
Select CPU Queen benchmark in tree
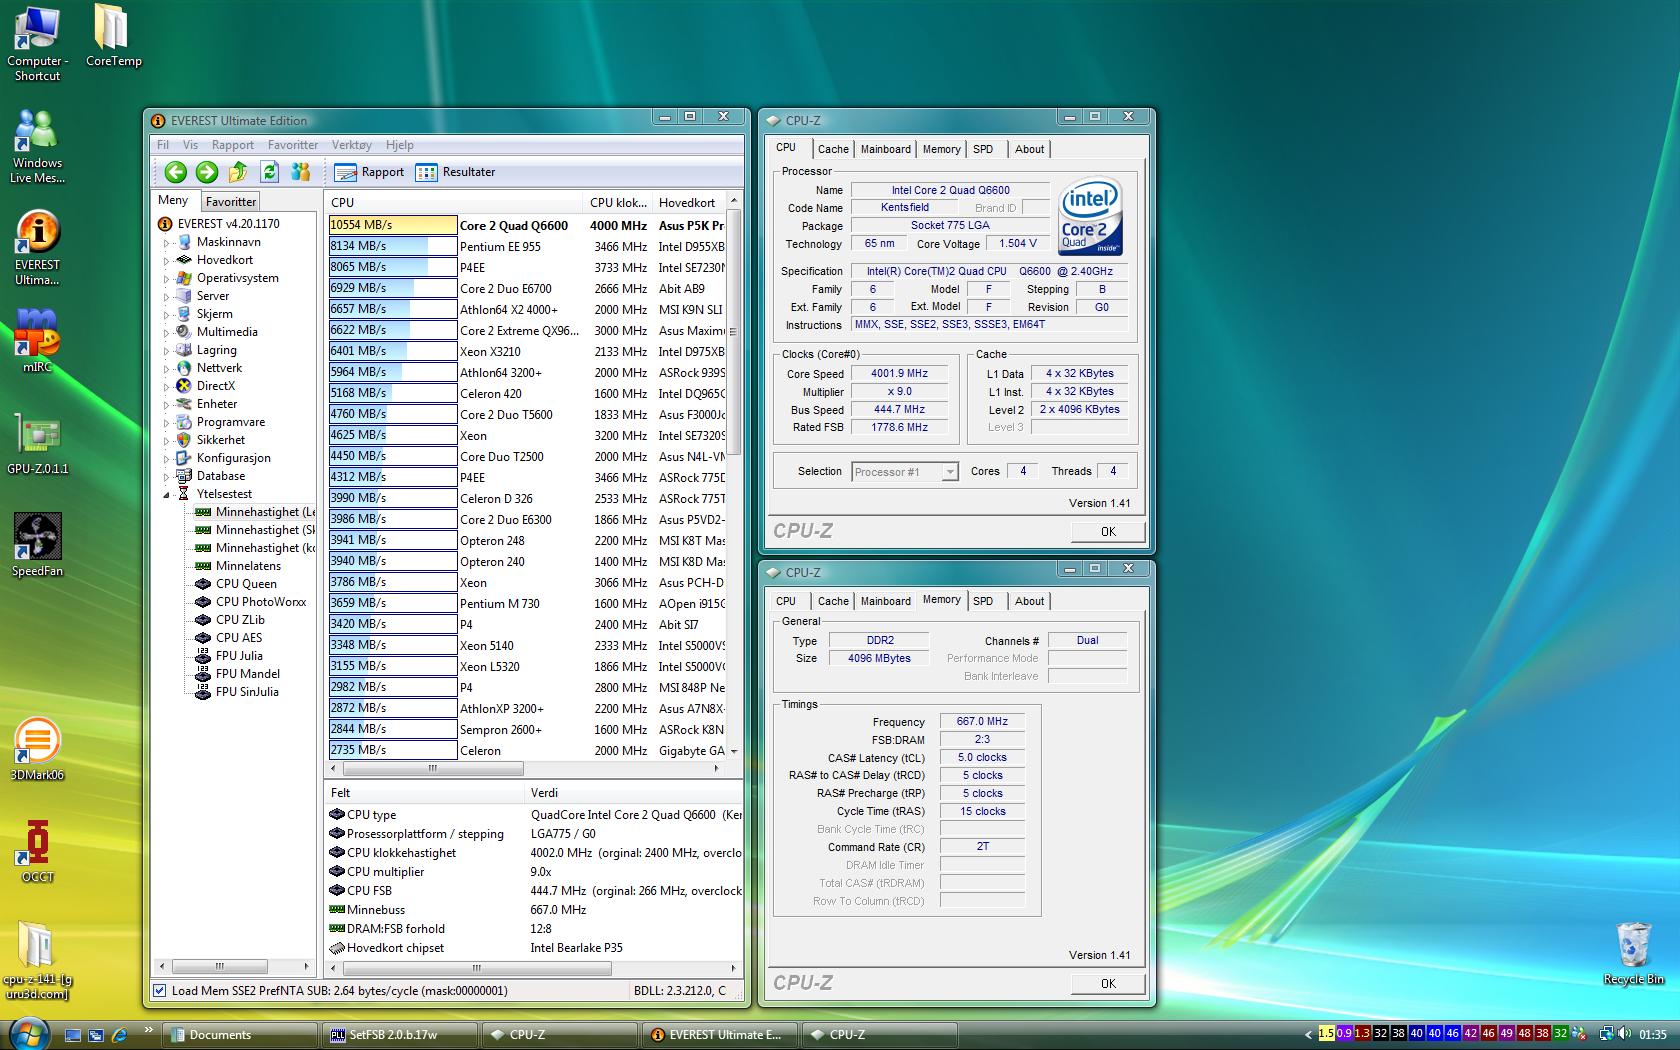click(246, 584)
